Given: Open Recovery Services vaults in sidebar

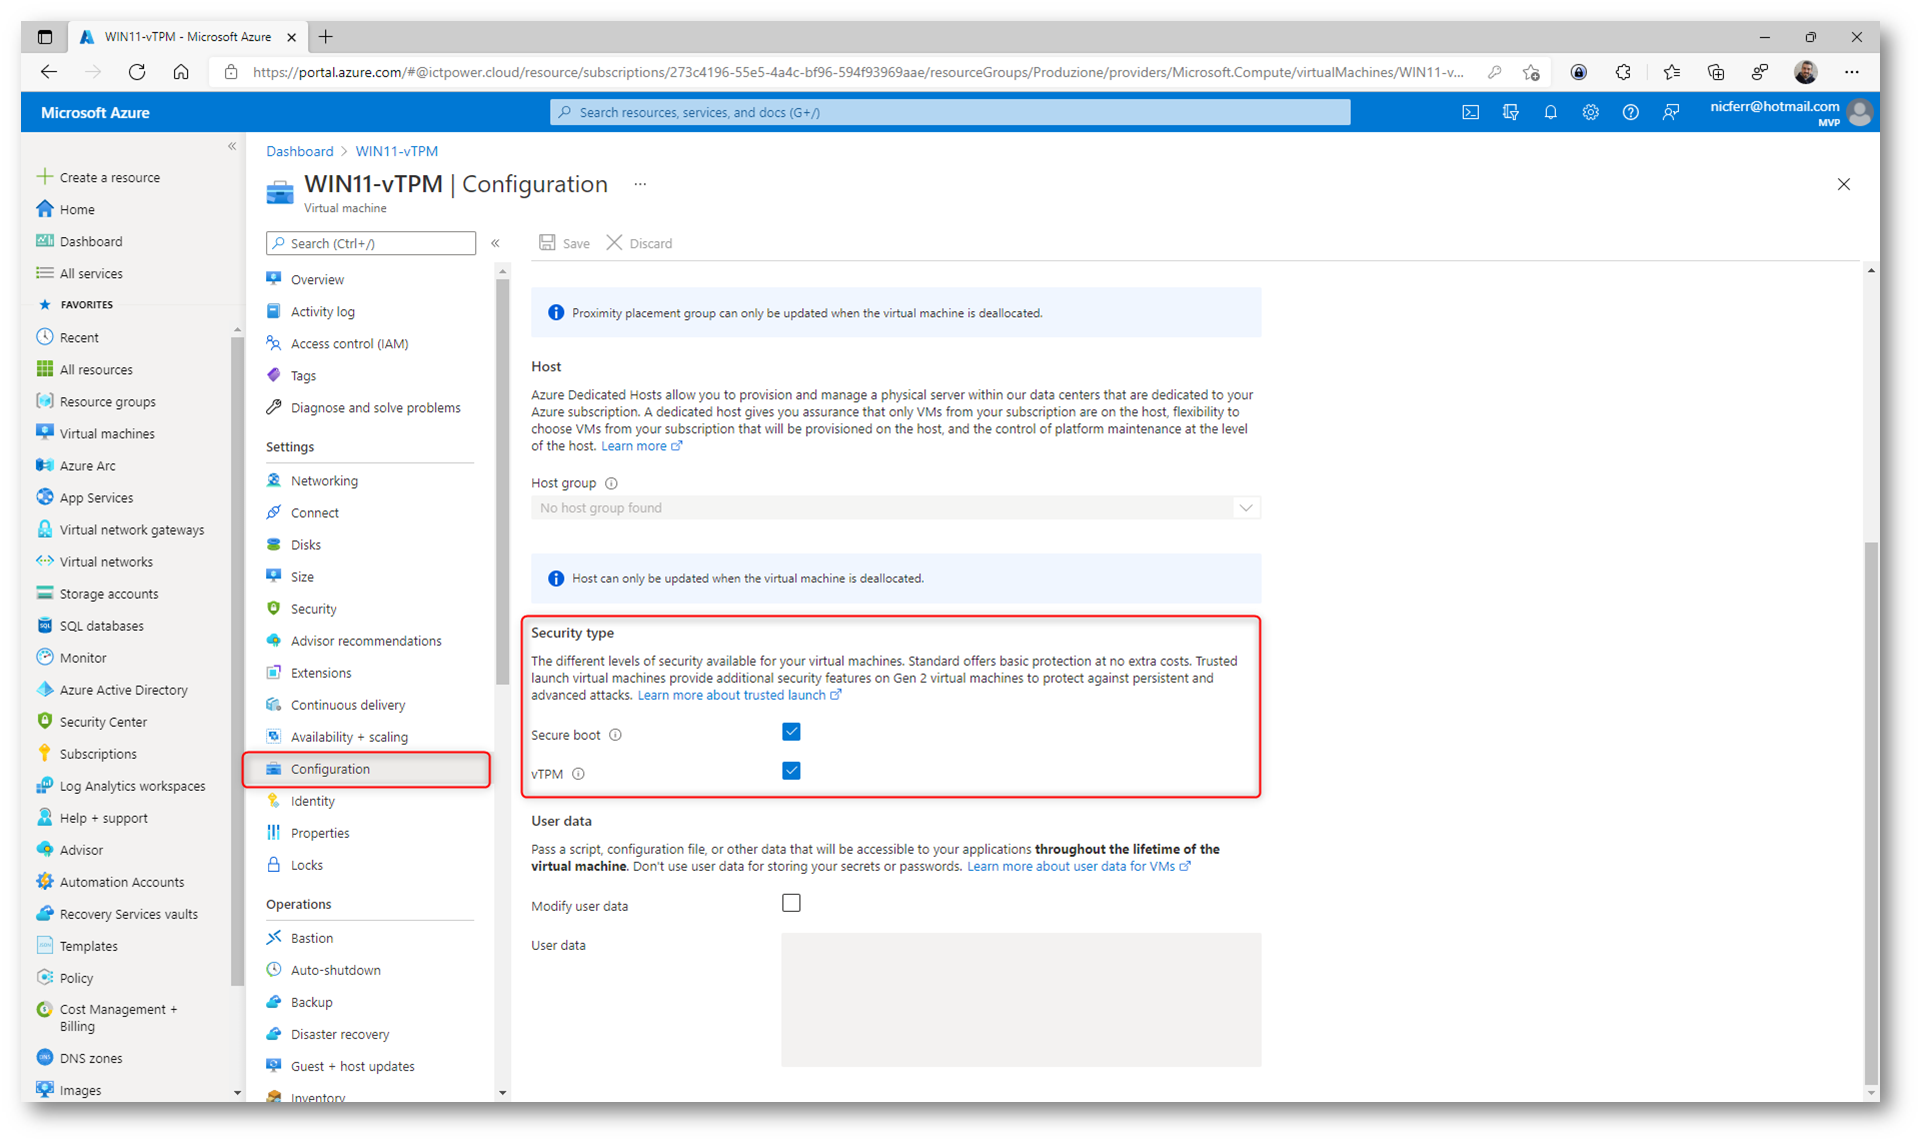Looking at the screenshot, I should (128, 914).
